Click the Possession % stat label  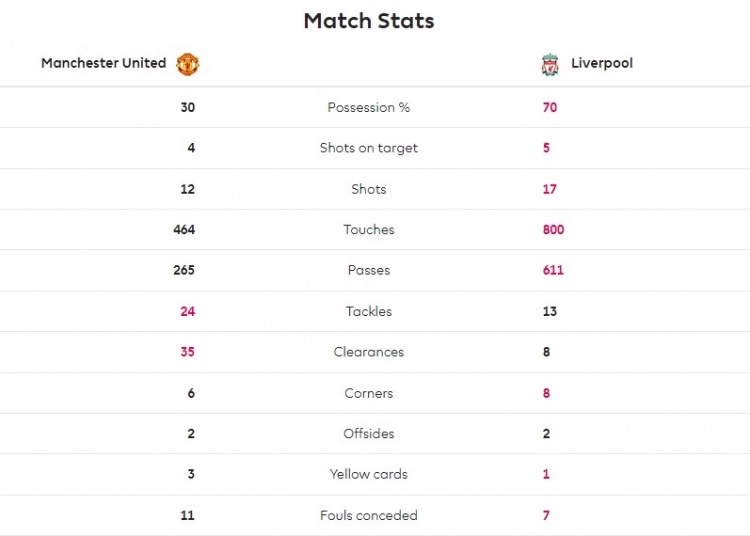point(369,107)
